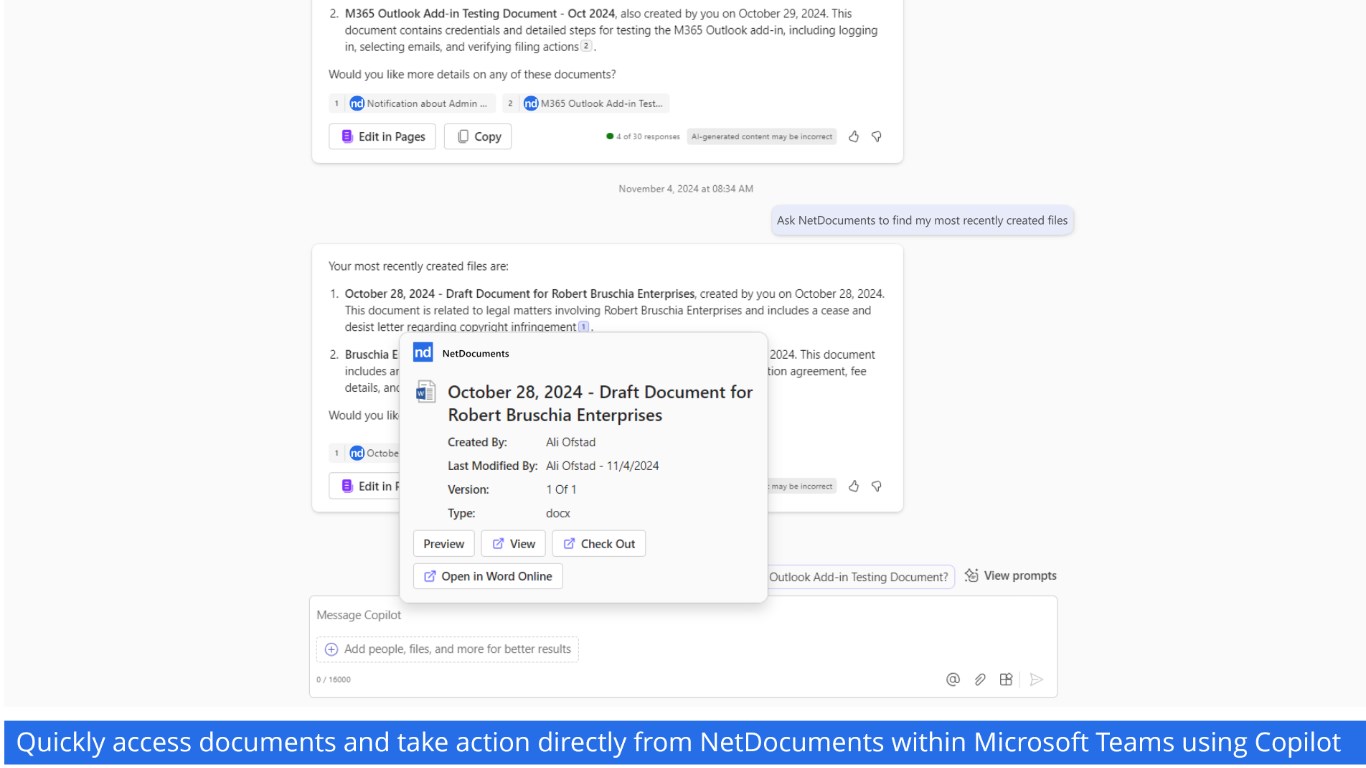
Task: Click Copy in the first response
Action: [478, 137]
